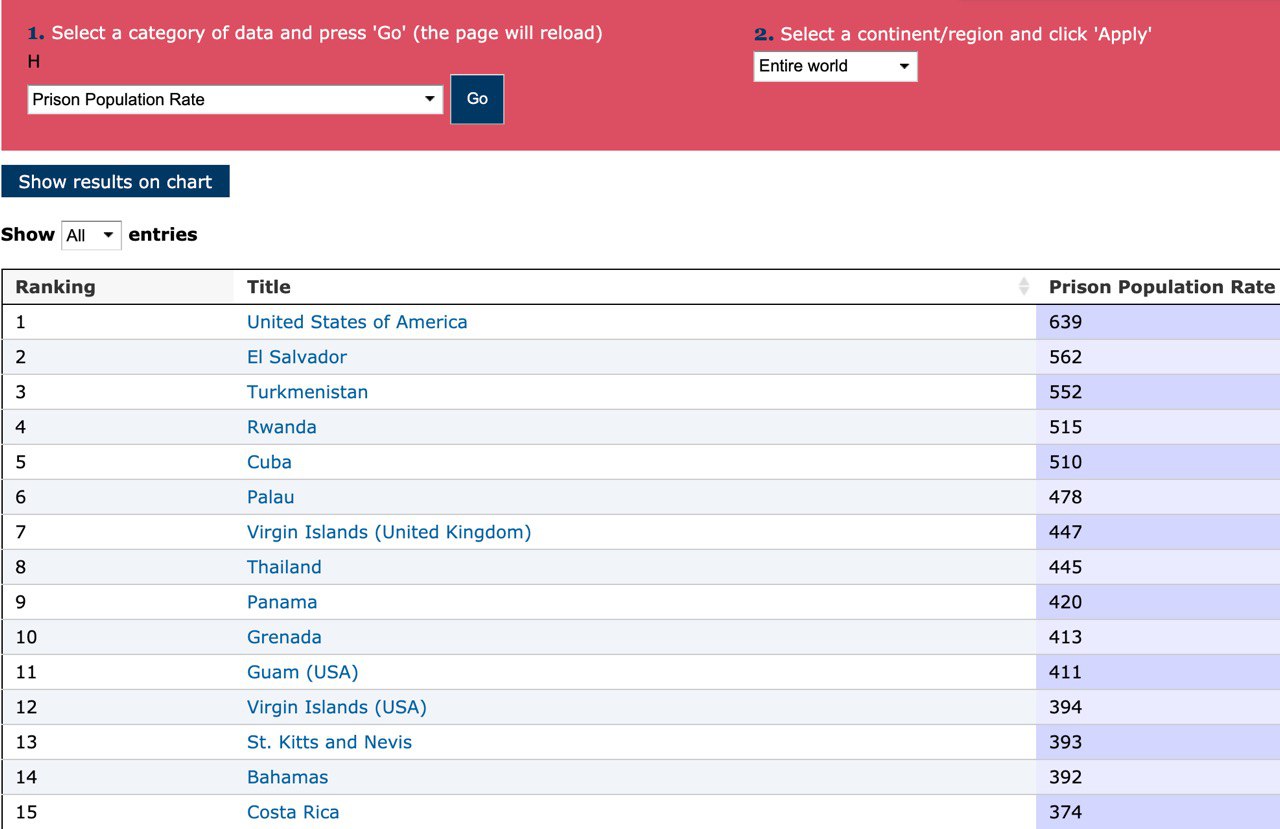
Task: Sort by the Ranking column header
Action: (56, 287)
